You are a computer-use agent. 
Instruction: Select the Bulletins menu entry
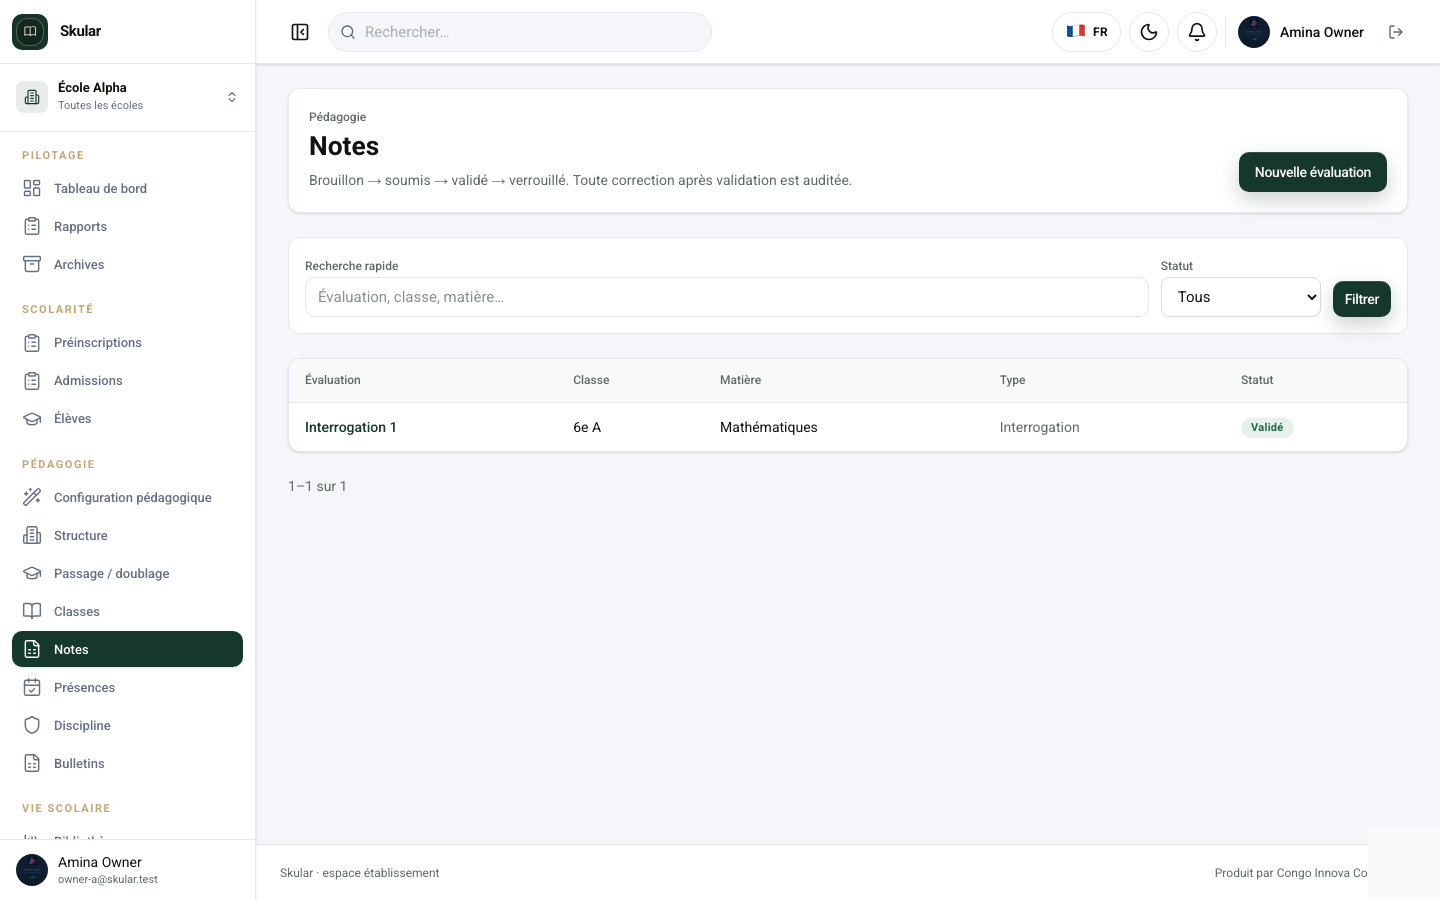pyautogui.click(x=127, y=763)
